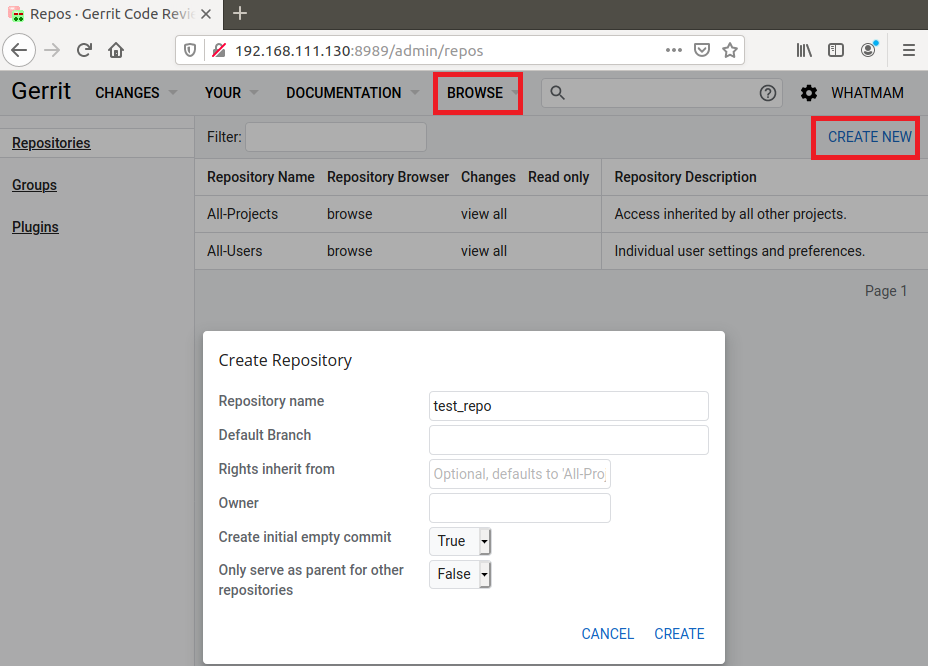Click browse link for All-Users
Screen dimensions: 928x666
pyautogui.click(x=350, y=251)
